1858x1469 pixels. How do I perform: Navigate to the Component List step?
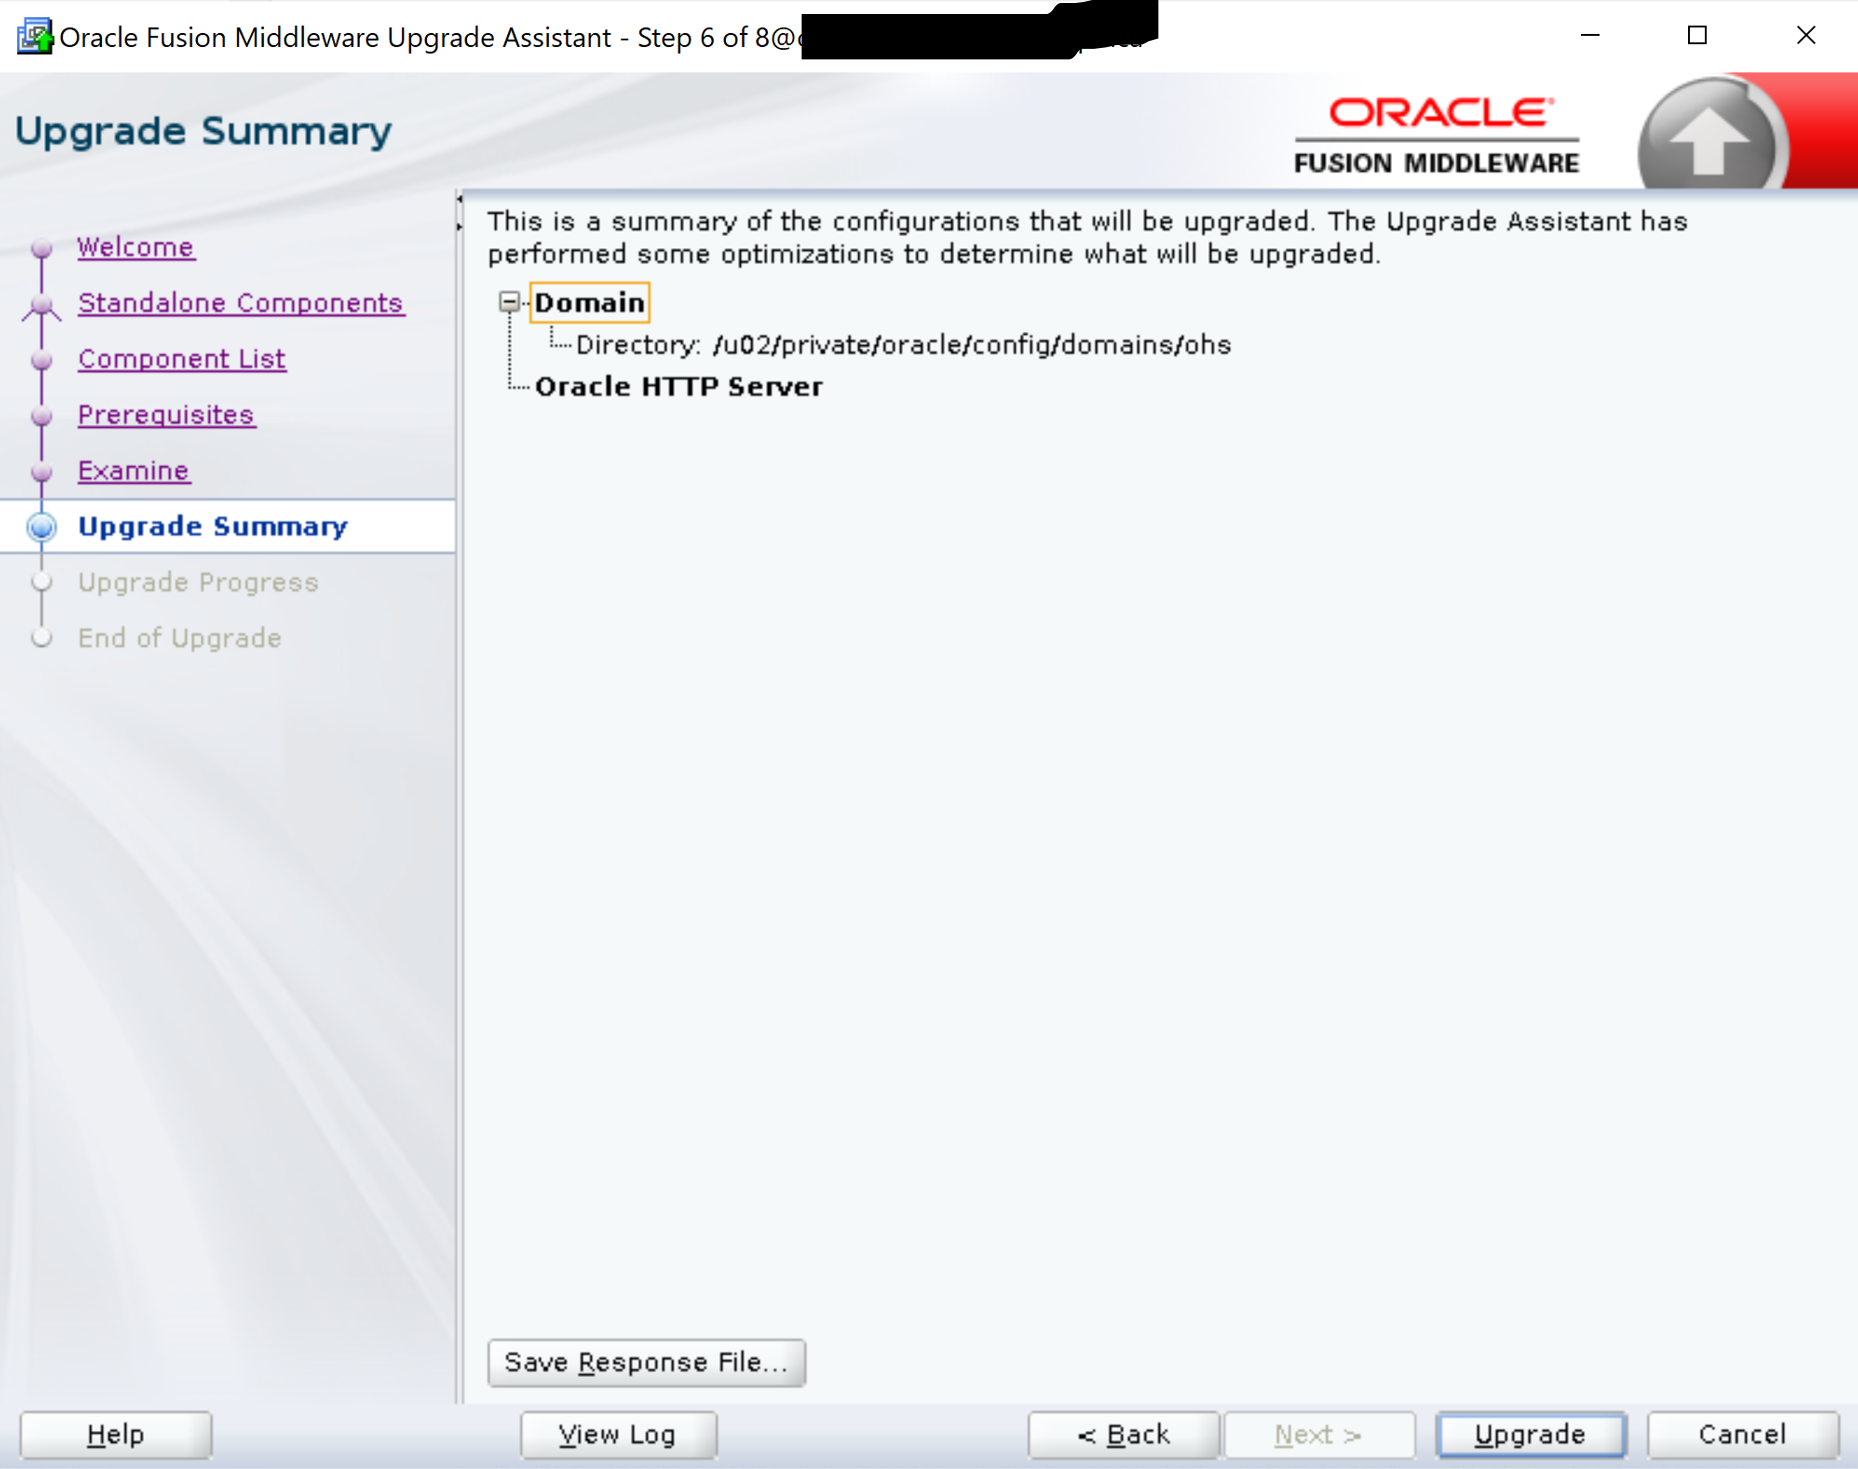(181, 359)
